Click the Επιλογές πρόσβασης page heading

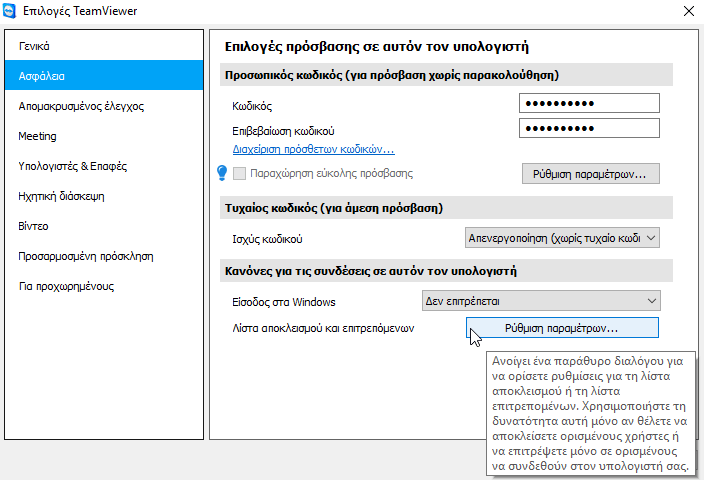click(x=377, y=47)
